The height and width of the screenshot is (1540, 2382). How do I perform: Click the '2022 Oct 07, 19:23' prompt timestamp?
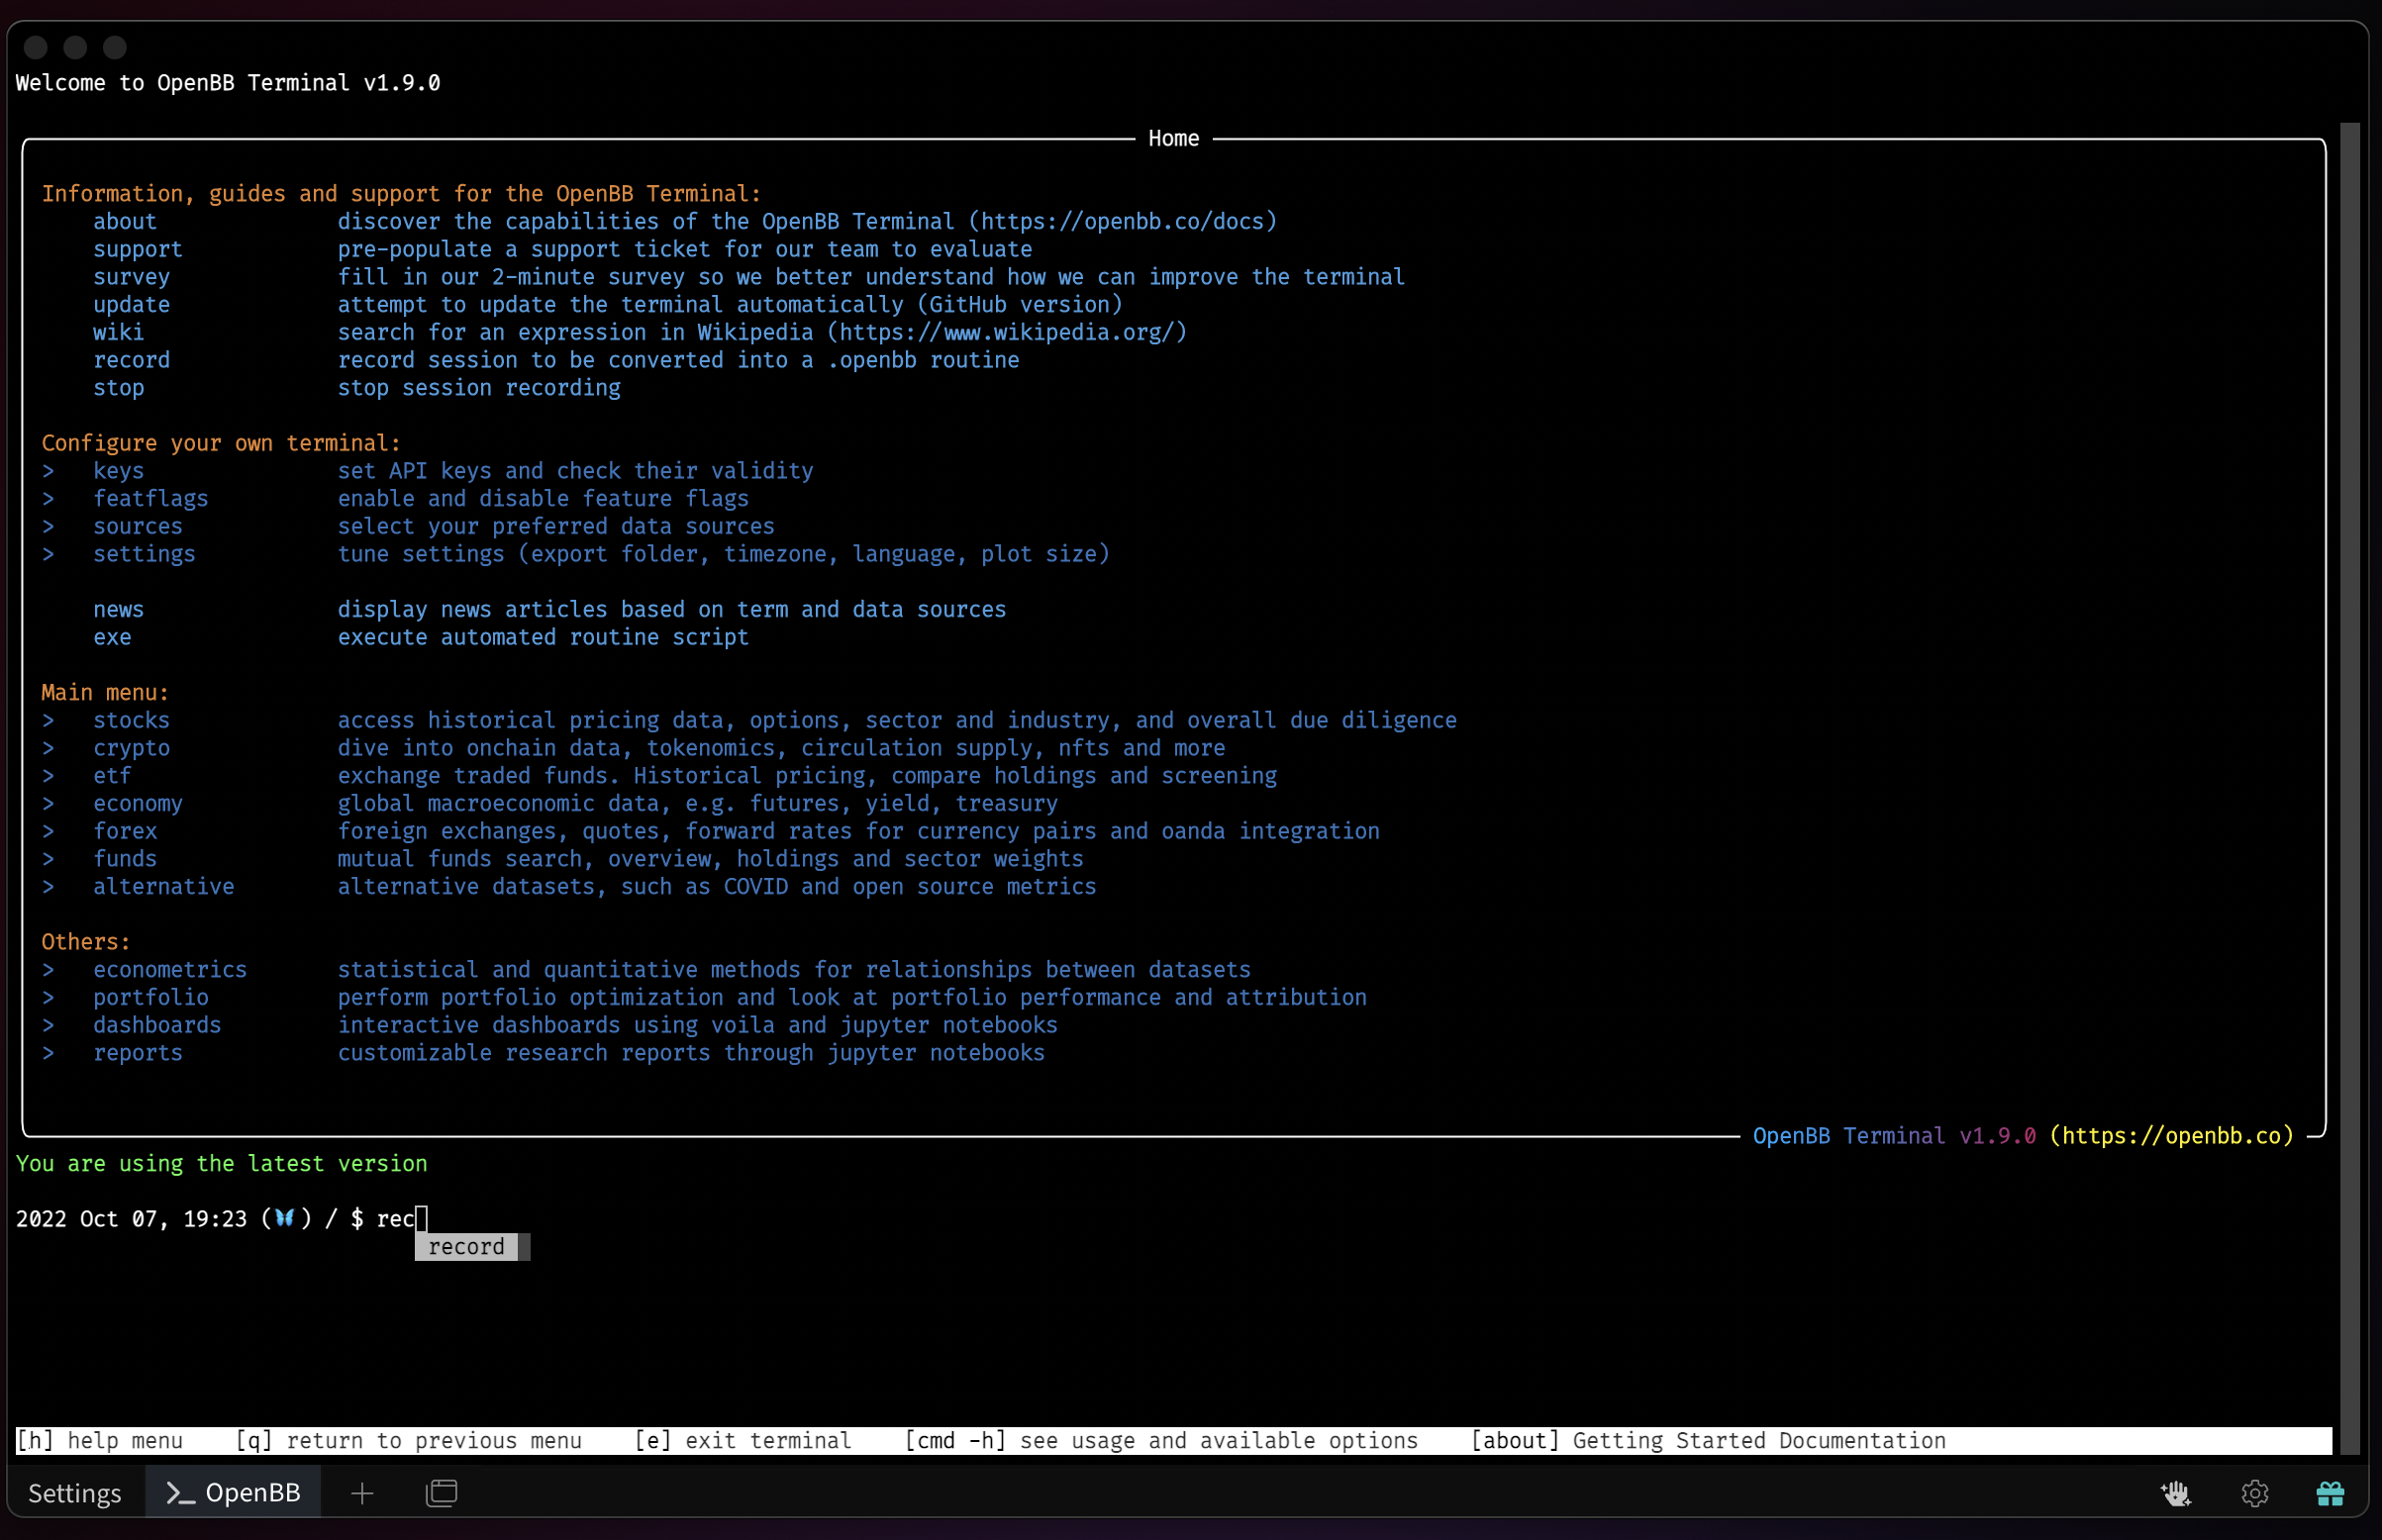click(131, 1219)
